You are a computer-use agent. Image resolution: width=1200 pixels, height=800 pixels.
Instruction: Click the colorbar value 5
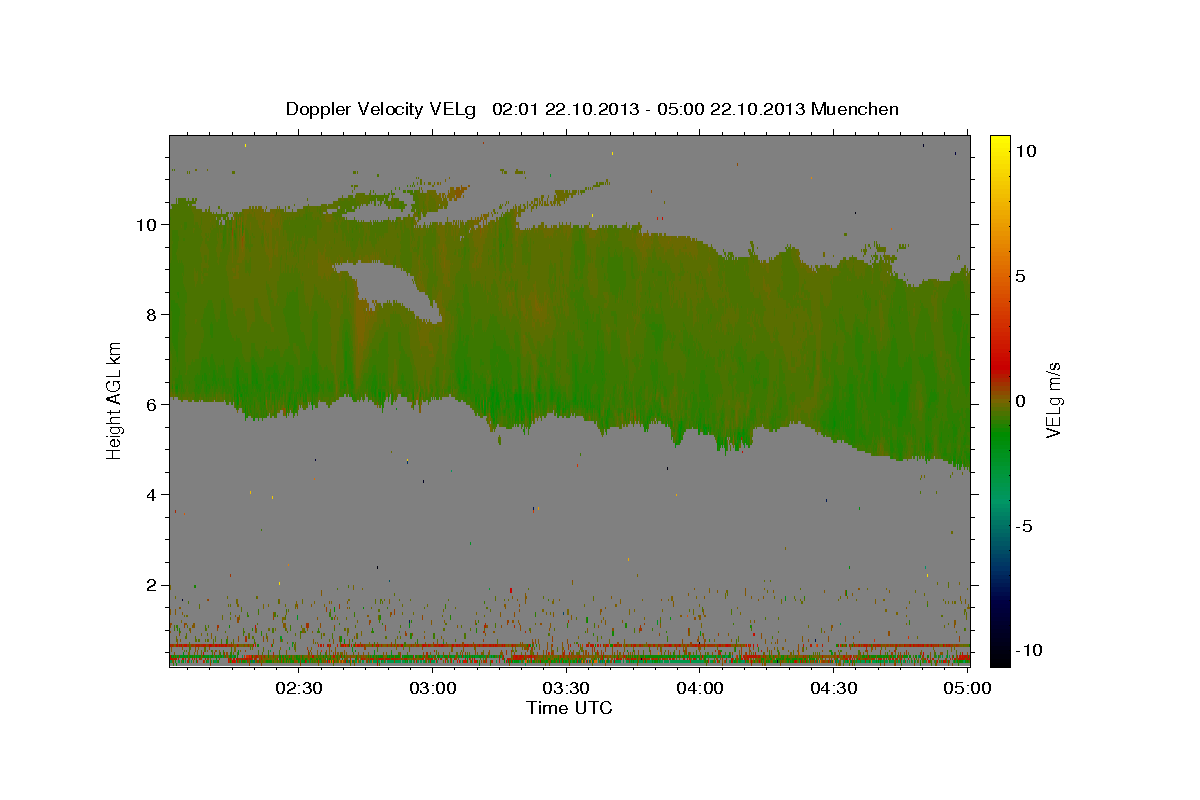pyautogui.click(x=1021, y=275)
